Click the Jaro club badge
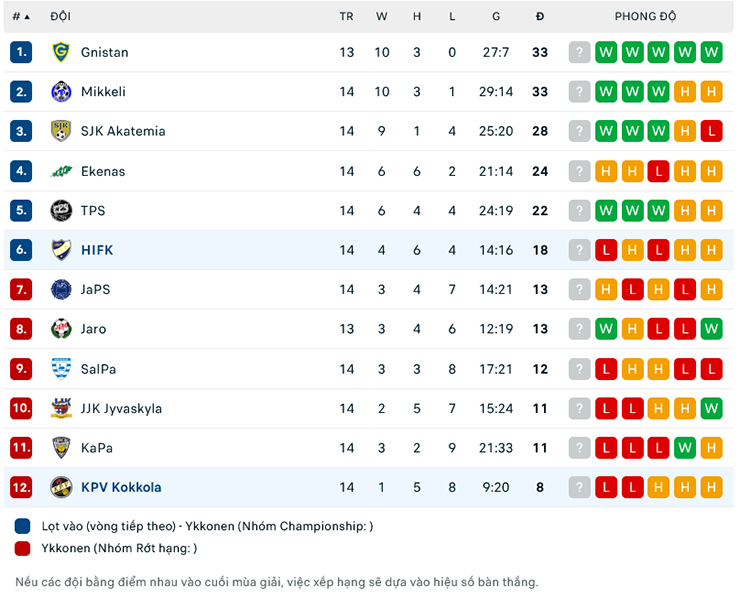740x598 pixels. [x=61, y=329]
